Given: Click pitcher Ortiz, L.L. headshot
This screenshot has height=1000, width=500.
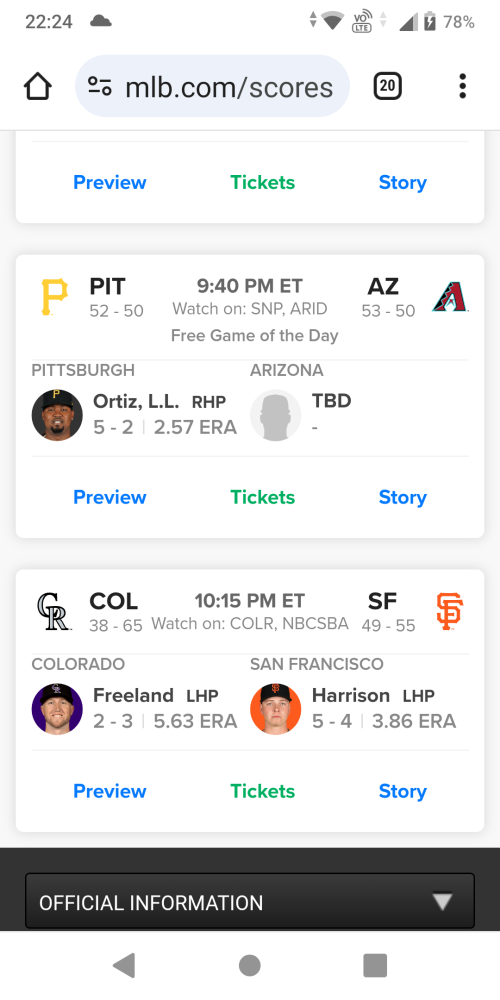Looking at the screenshot, I should pyautogui.click(x=57, y=415).
